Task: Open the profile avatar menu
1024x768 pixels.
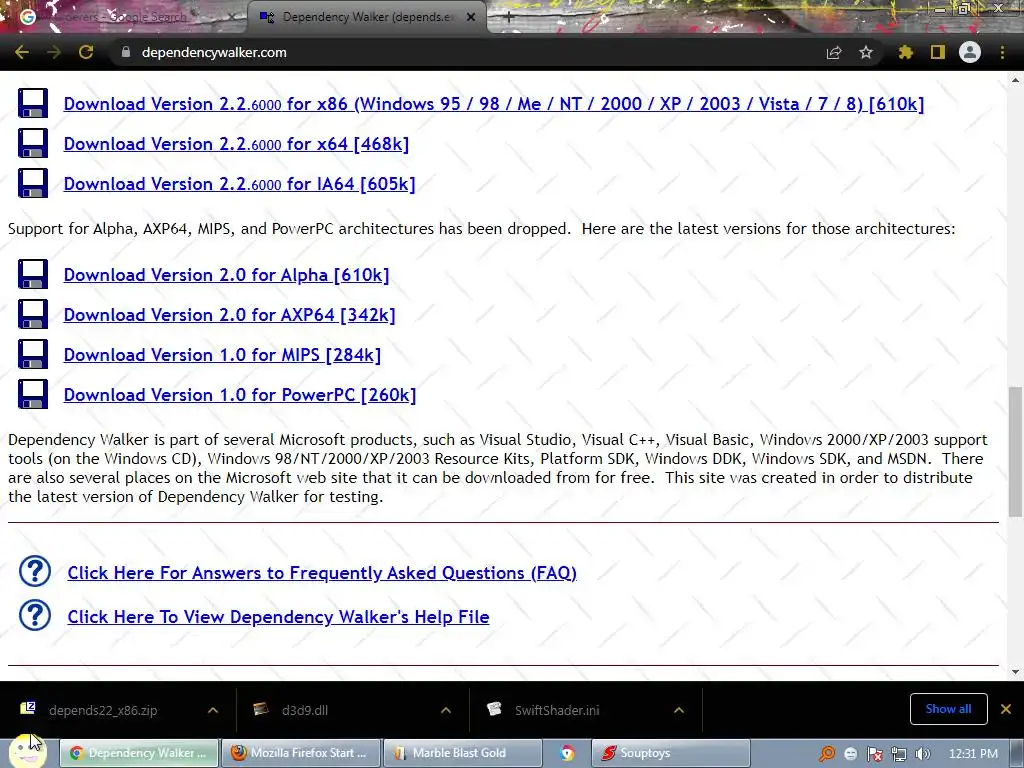Action: point(970,52)
